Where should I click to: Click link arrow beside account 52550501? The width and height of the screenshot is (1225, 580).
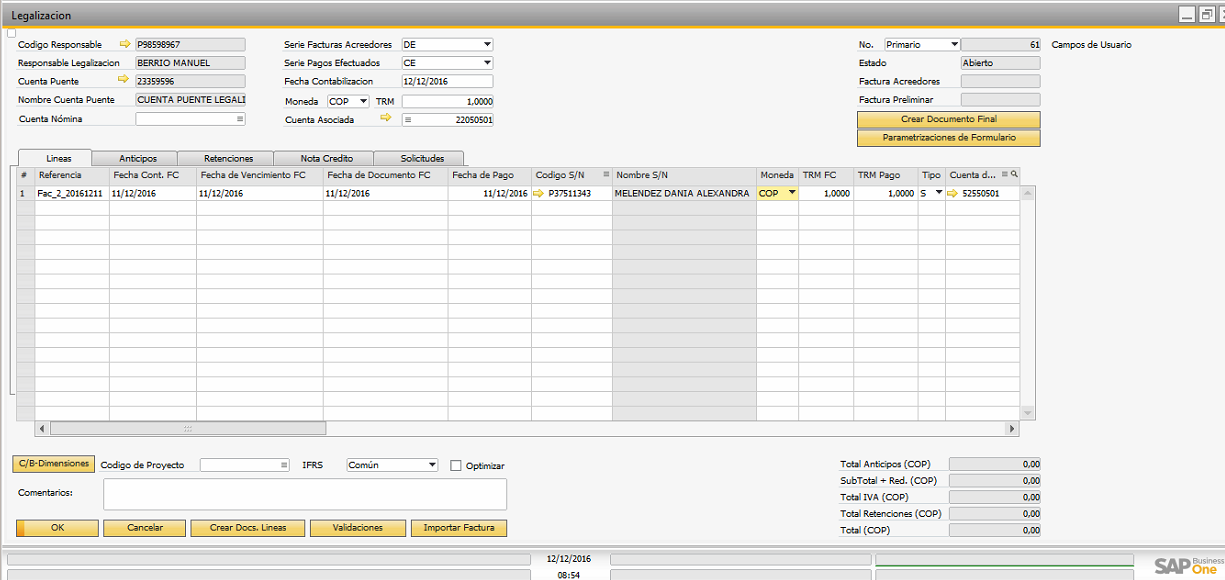pos(953,194)
